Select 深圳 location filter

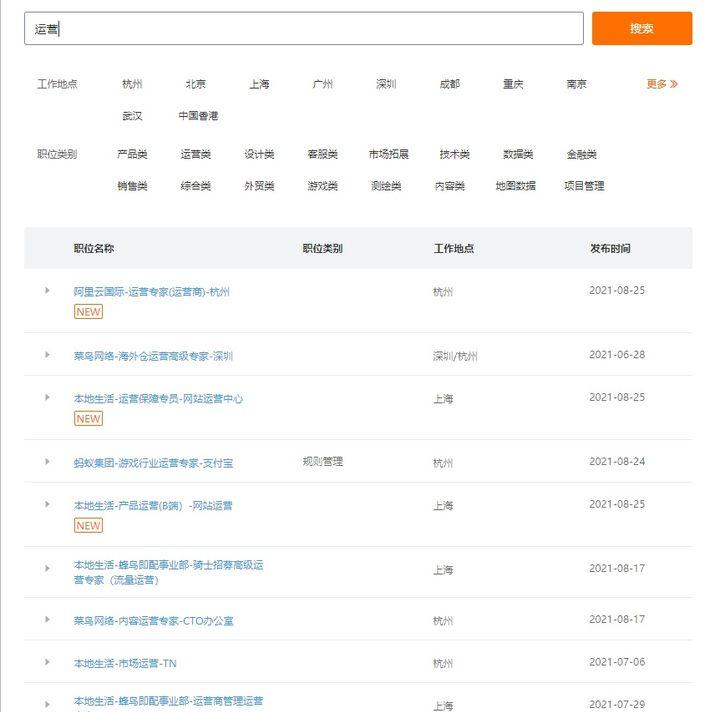pos(386,84)
